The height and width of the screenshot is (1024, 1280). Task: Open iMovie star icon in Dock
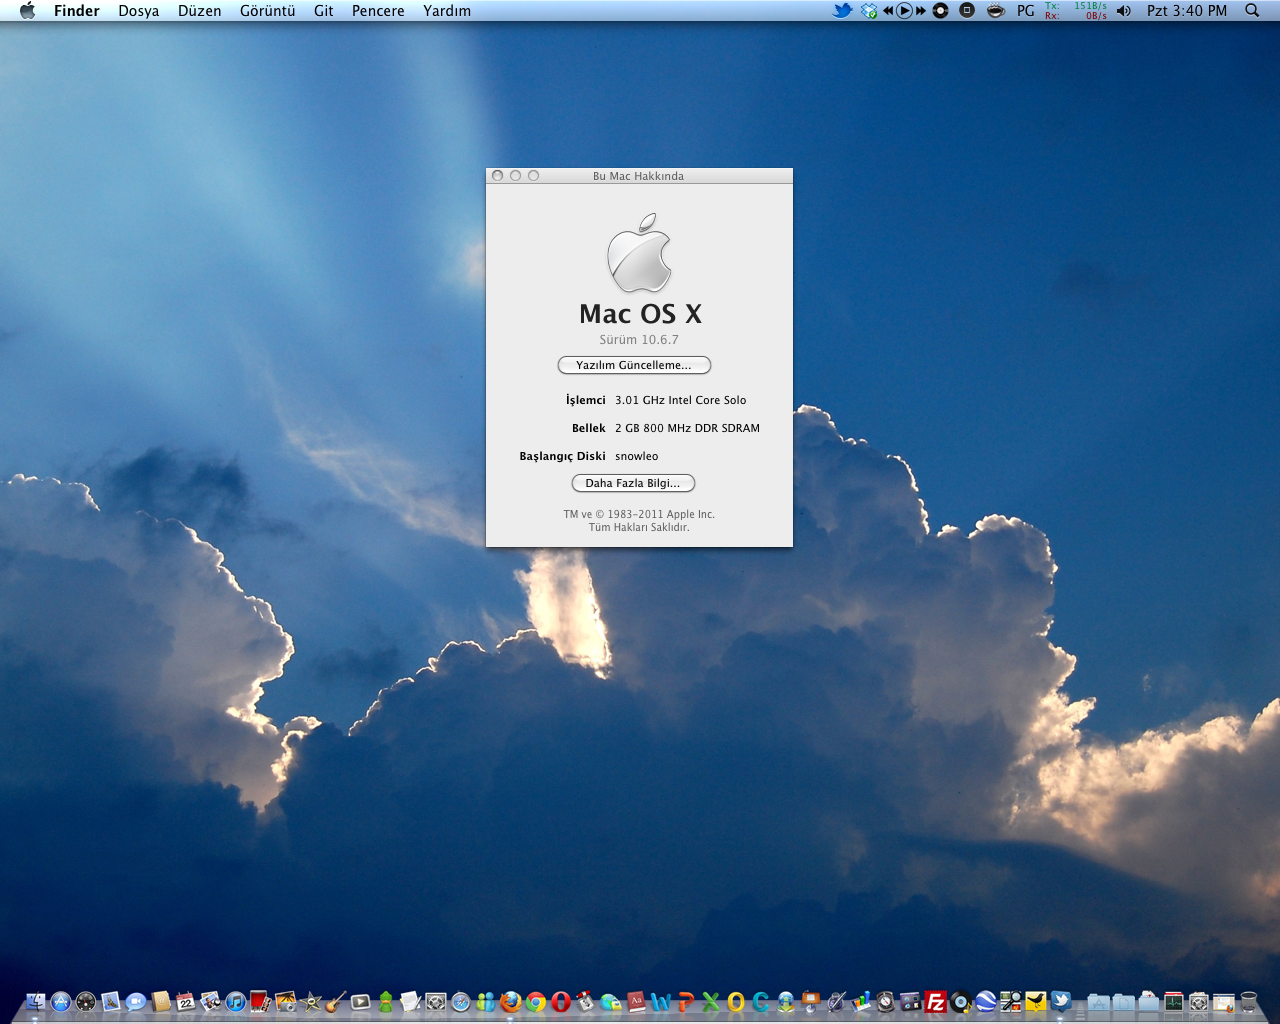click(x=311, y=1001)
